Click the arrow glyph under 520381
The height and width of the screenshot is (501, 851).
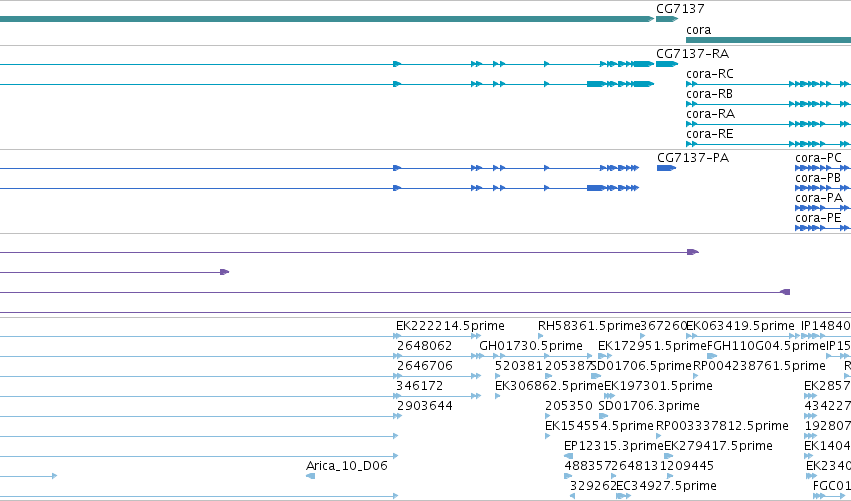pos(498,376)
